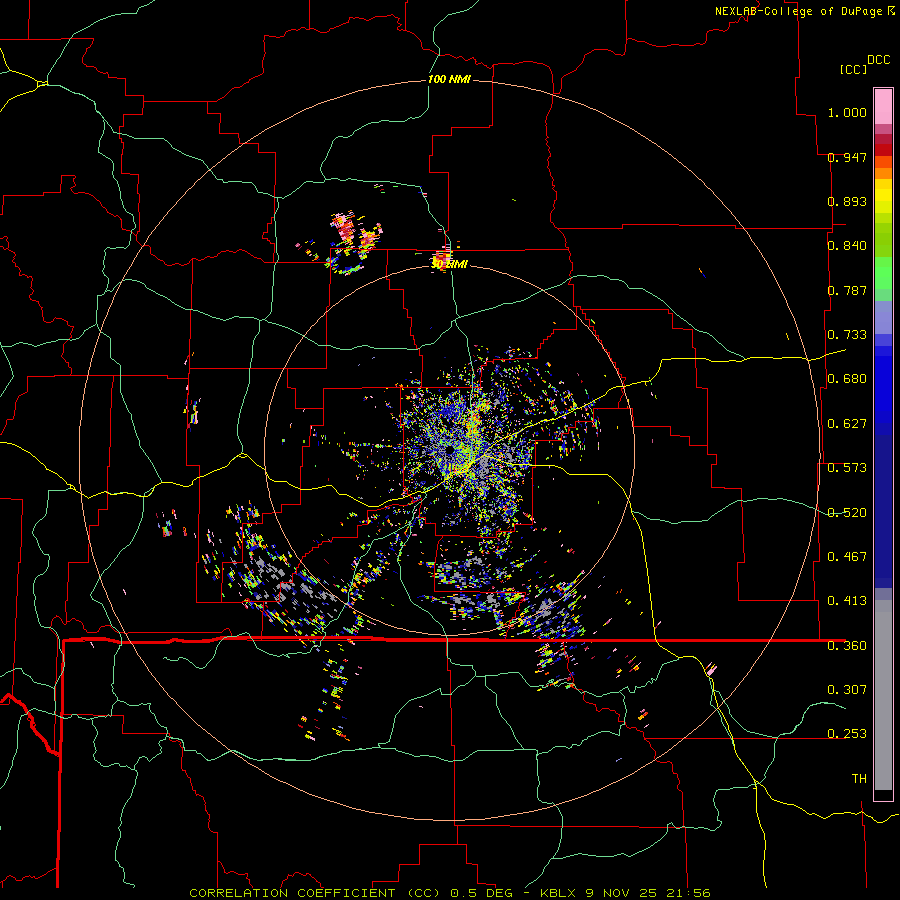Click the 0.360 legend value
The width and height of the screenshot is (900, 900).
(x=847, y=646)
